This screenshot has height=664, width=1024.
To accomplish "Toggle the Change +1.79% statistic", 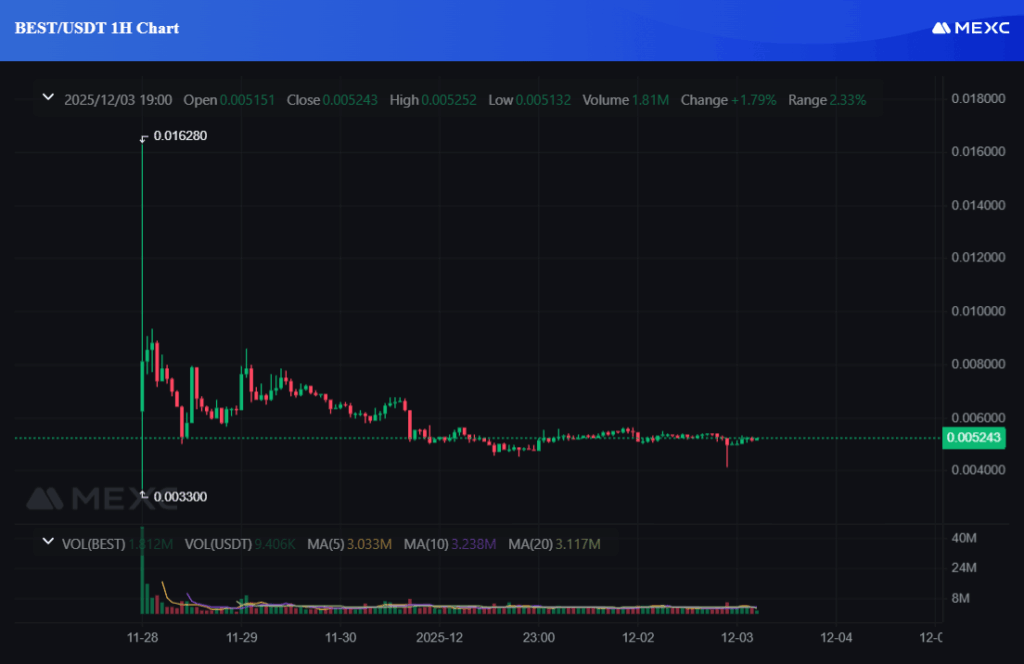I will [728, 100].
